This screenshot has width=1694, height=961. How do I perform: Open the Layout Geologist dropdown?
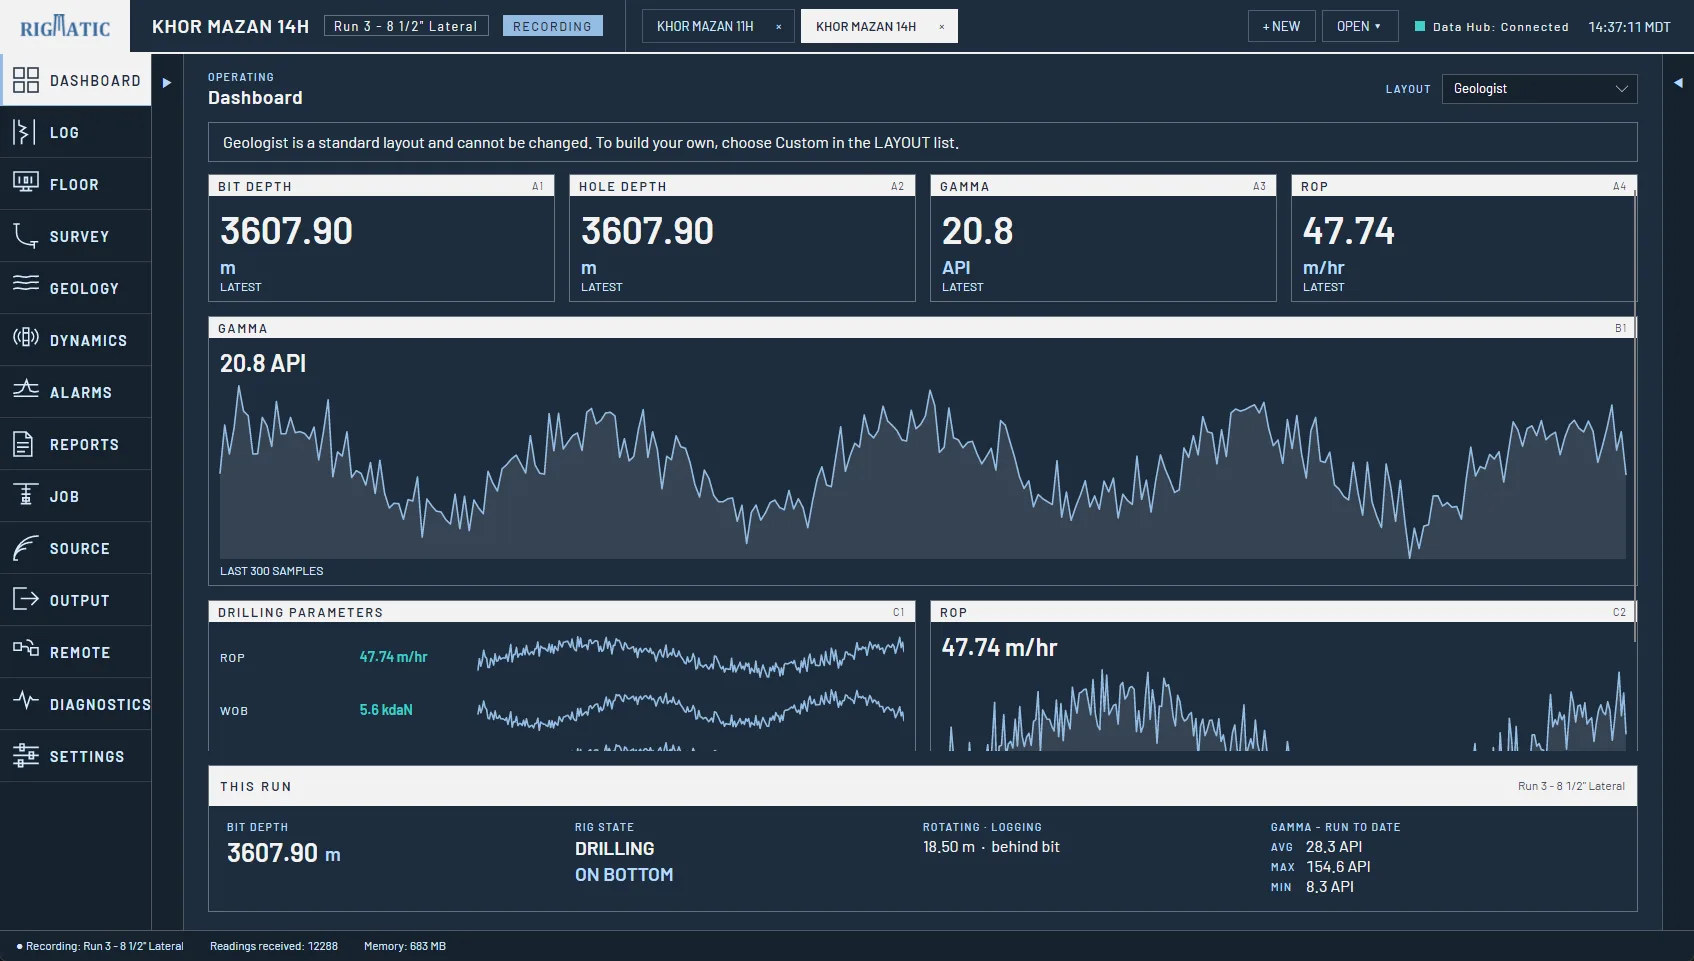pos(1540,89)
